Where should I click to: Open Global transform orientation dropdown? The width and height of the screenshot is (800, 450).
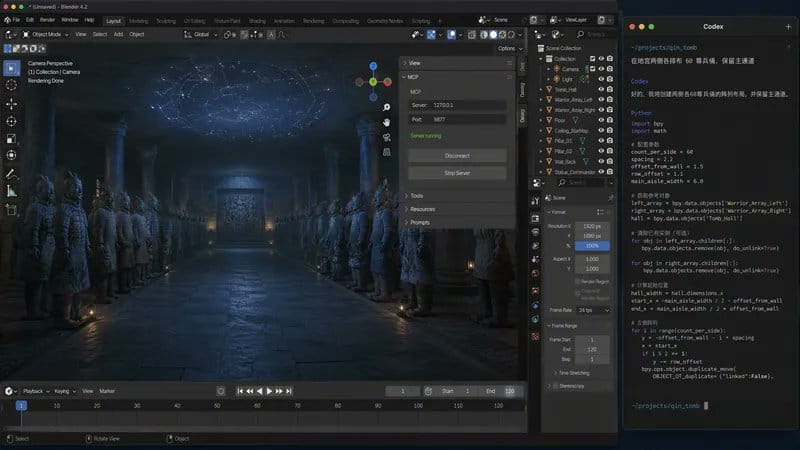pos(201,34)
